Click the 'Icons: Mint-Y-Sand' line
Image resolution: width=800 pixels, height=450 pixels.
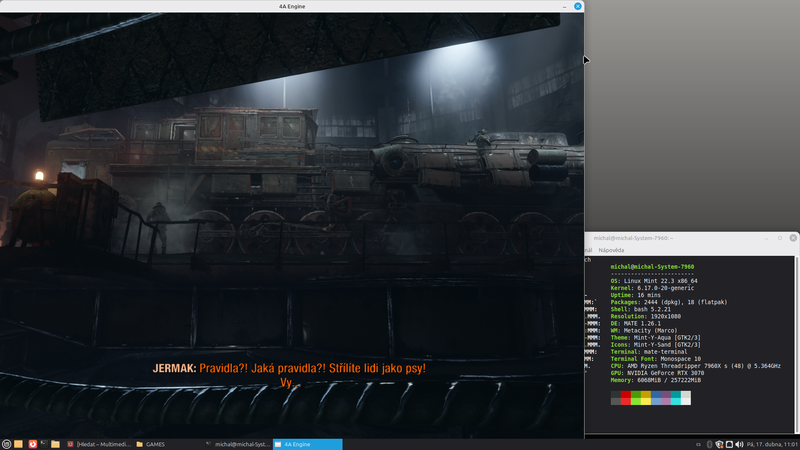tap(656, 345)
